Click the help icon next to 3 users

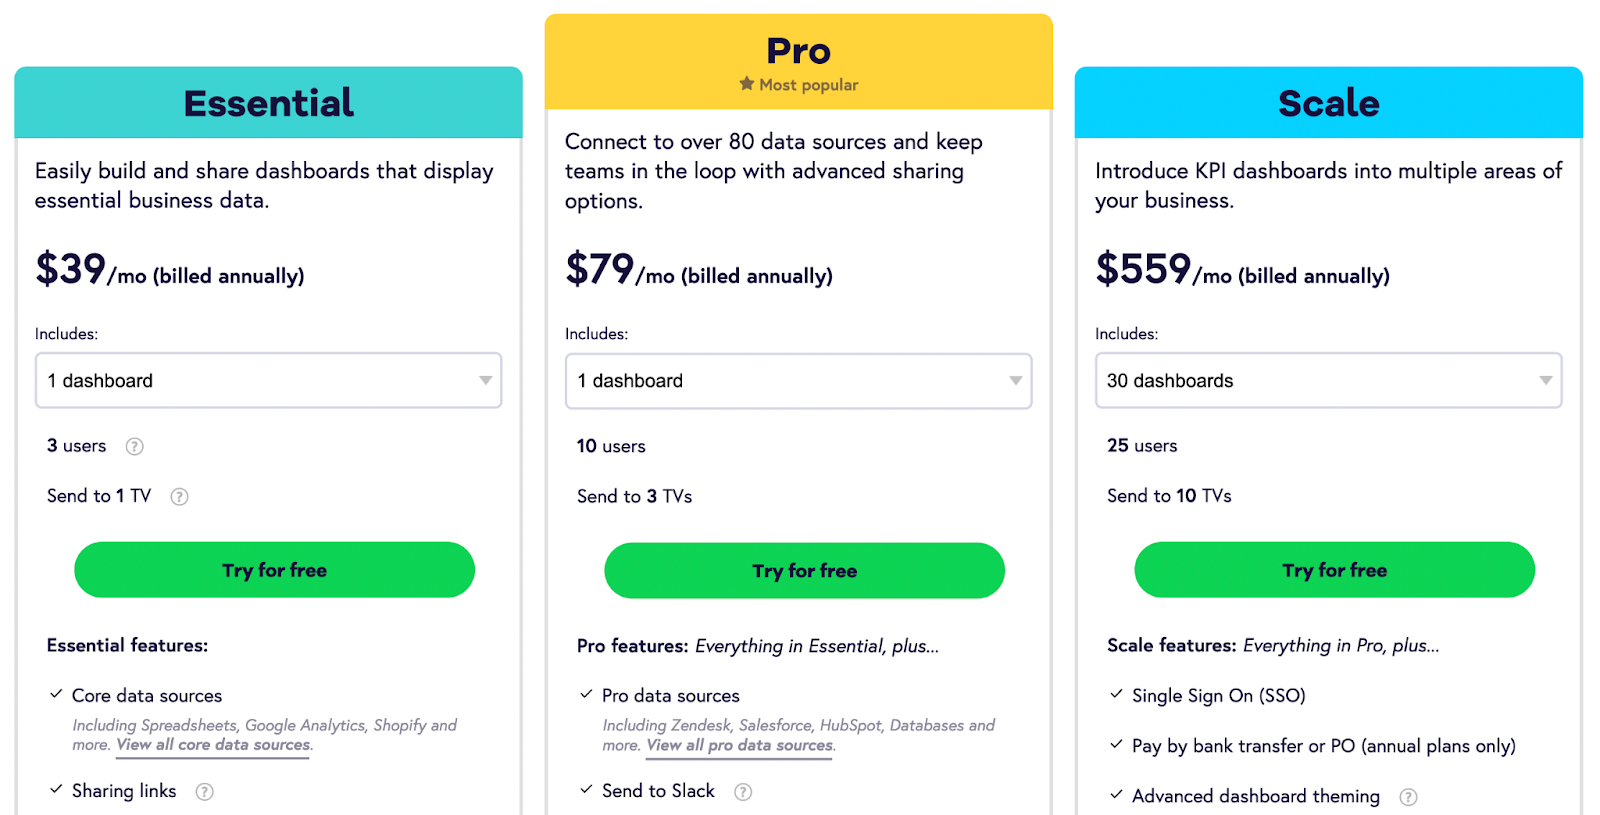click(134, 446)
